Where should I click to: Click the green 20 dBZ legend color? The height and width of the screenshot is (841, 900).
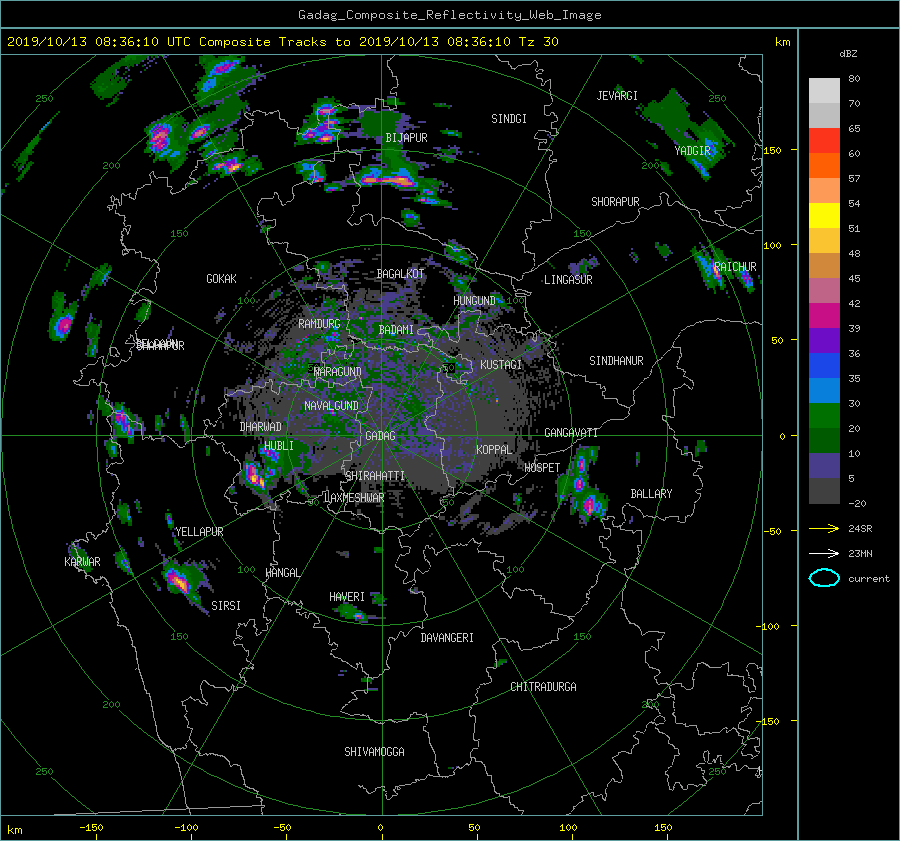tap(824, 415)
